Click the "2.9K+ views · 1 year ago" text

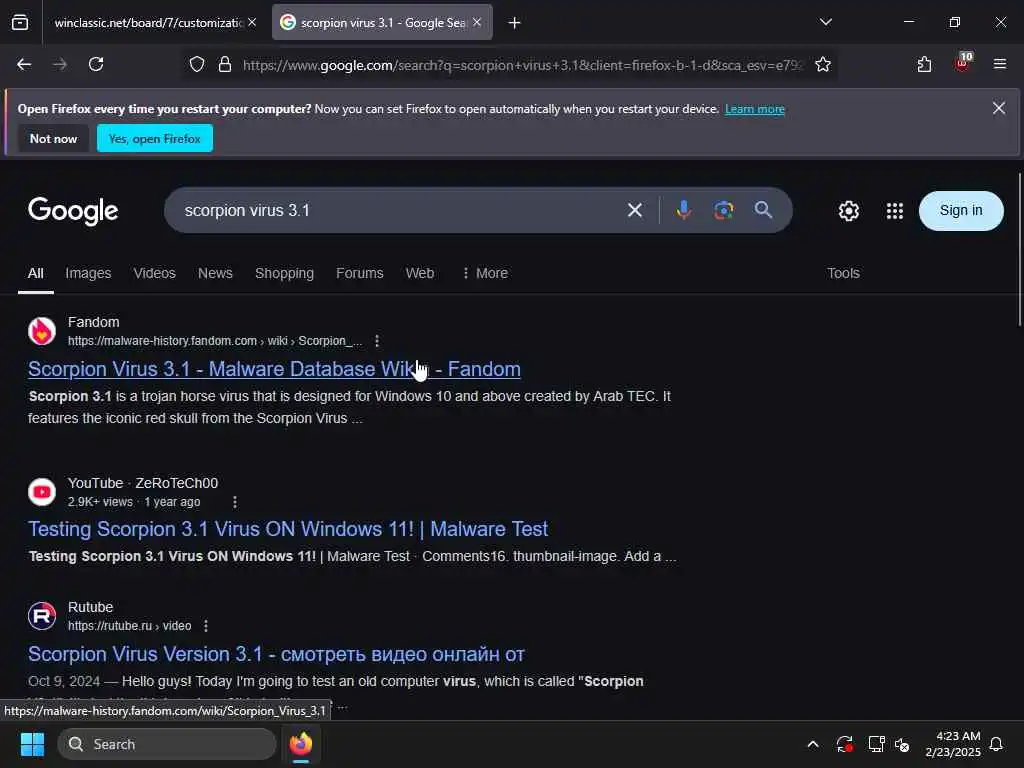[x=134, y=502]
